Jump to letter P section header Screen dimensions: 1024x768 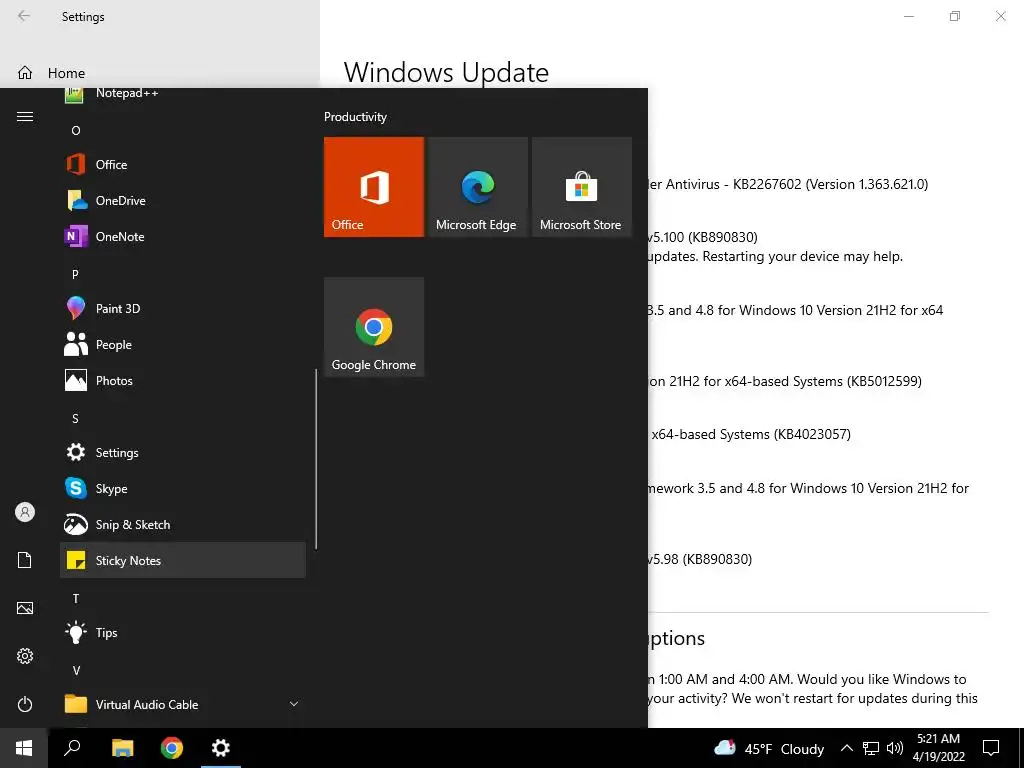pyautogui.click(x=76, y=274)
